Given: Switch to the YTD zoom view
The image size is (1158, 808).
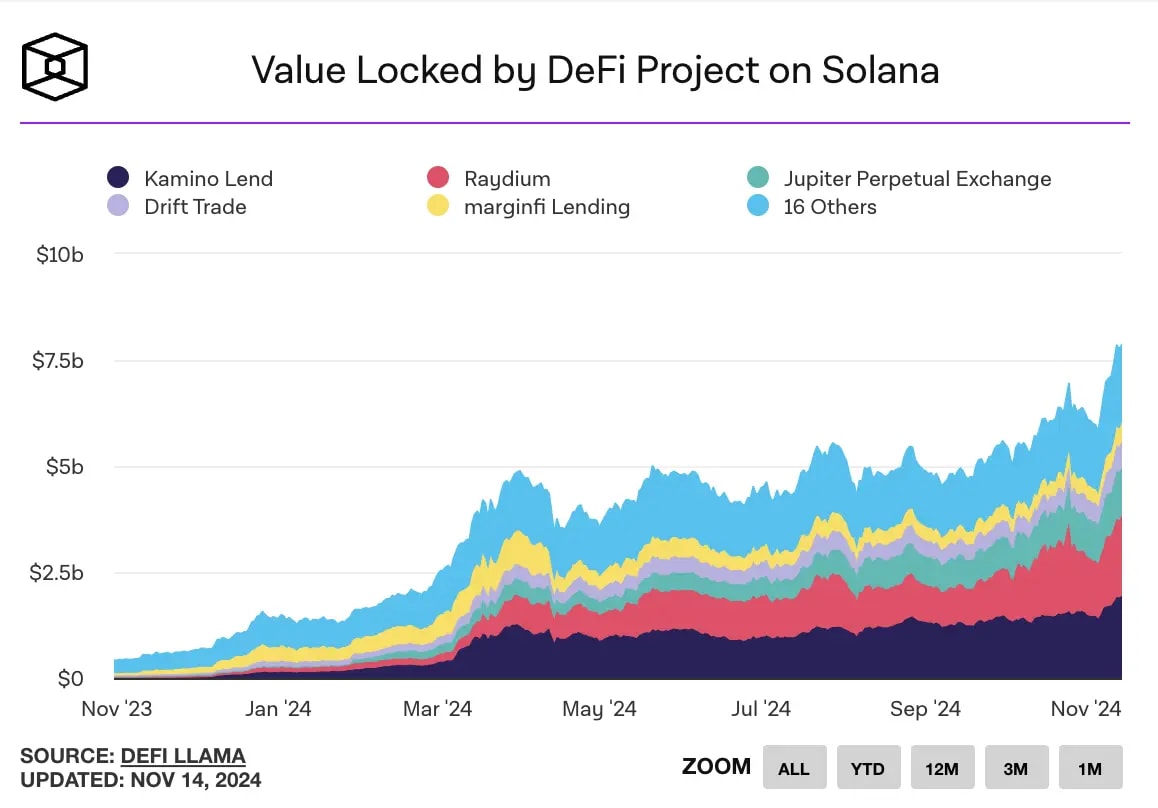Looking at the screenshot, I should point(868,768).
